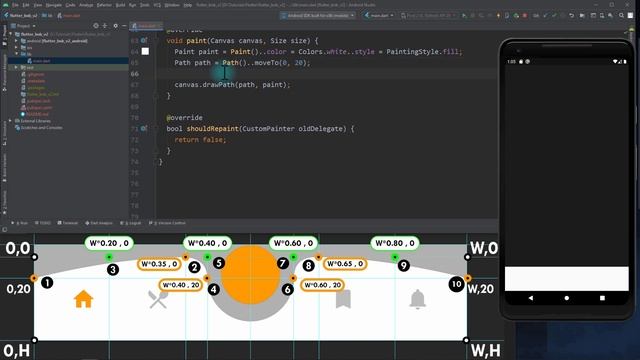Screen dimensions: 640x360
Task: Stop the running app with red square
Action: pos(525,16)
